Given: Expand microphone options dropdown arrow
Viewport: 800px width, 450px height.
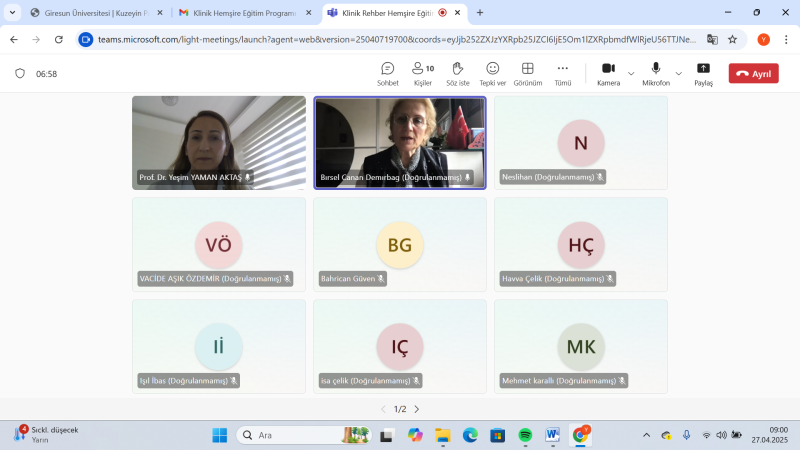Looking at the screenshot, I should click(679, 73).
